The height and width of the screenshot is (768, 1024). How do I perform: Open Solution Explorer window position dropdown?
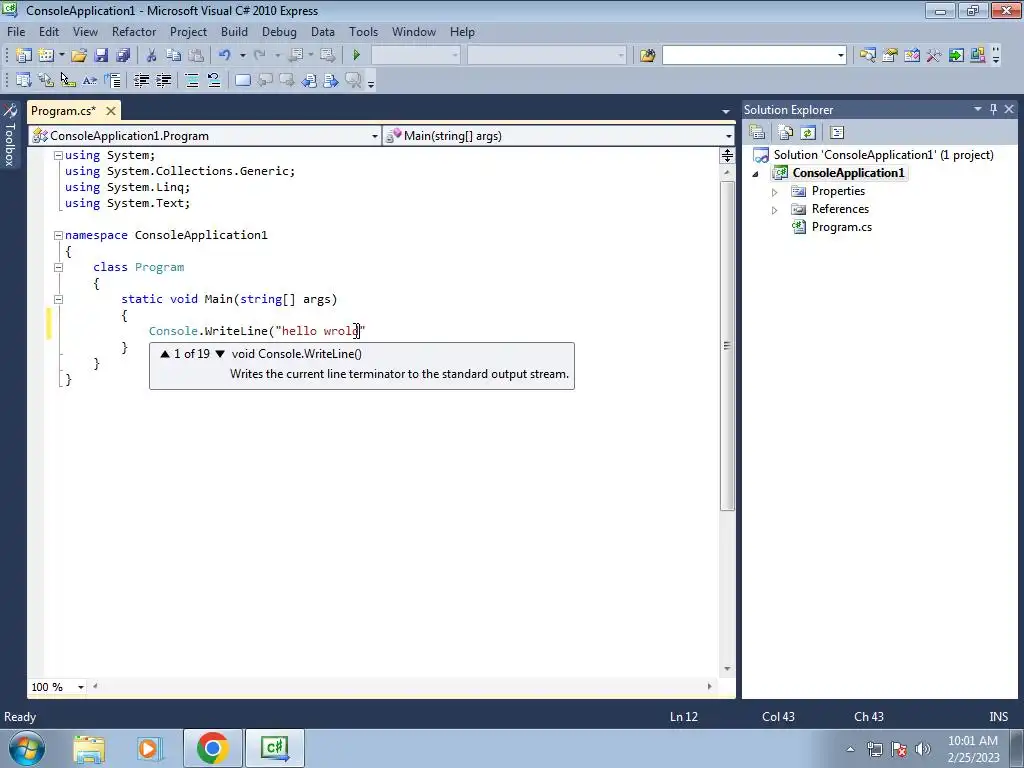[x=978, y=109]
